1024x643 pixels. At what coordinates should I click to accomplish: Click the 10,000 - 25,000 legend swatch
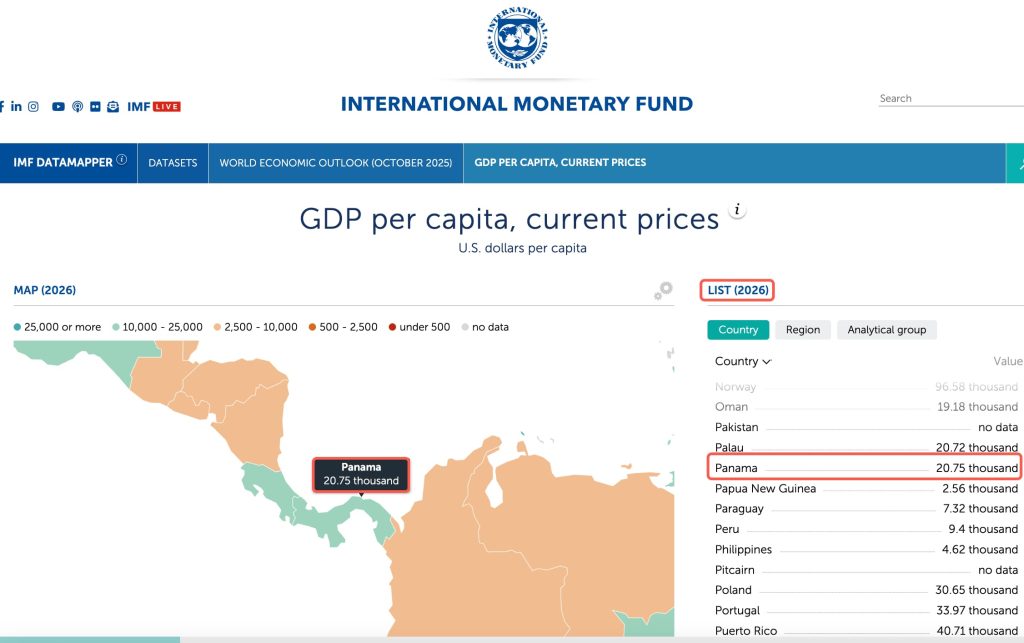(116, 327)
